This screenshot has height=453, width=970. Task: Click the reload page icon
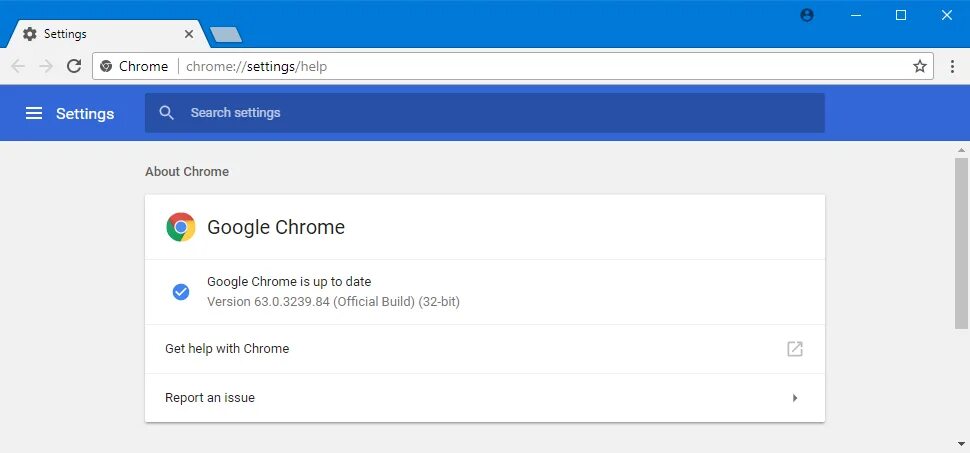point(74,66)
